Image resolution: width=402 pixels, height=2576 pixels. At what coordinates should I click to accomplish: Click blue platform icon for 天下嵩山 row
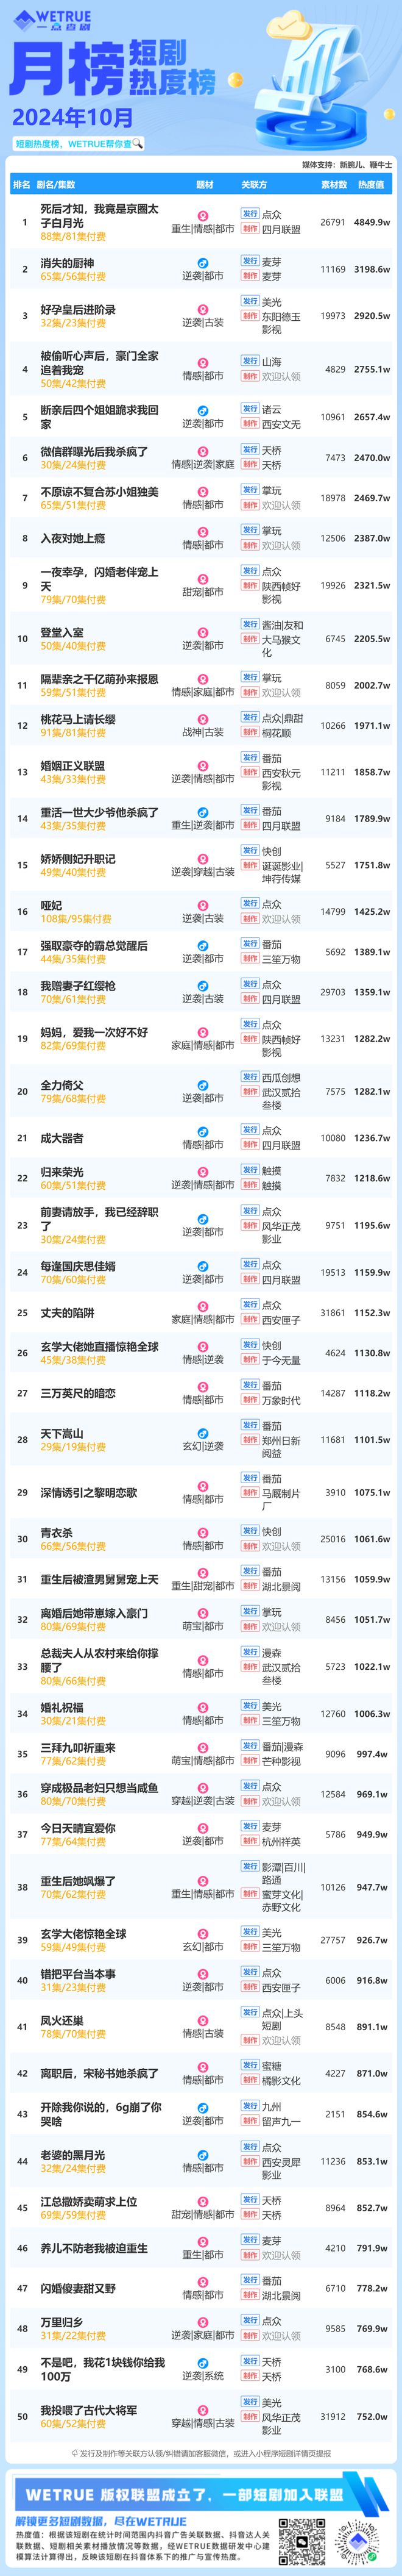pos(202,1433)
